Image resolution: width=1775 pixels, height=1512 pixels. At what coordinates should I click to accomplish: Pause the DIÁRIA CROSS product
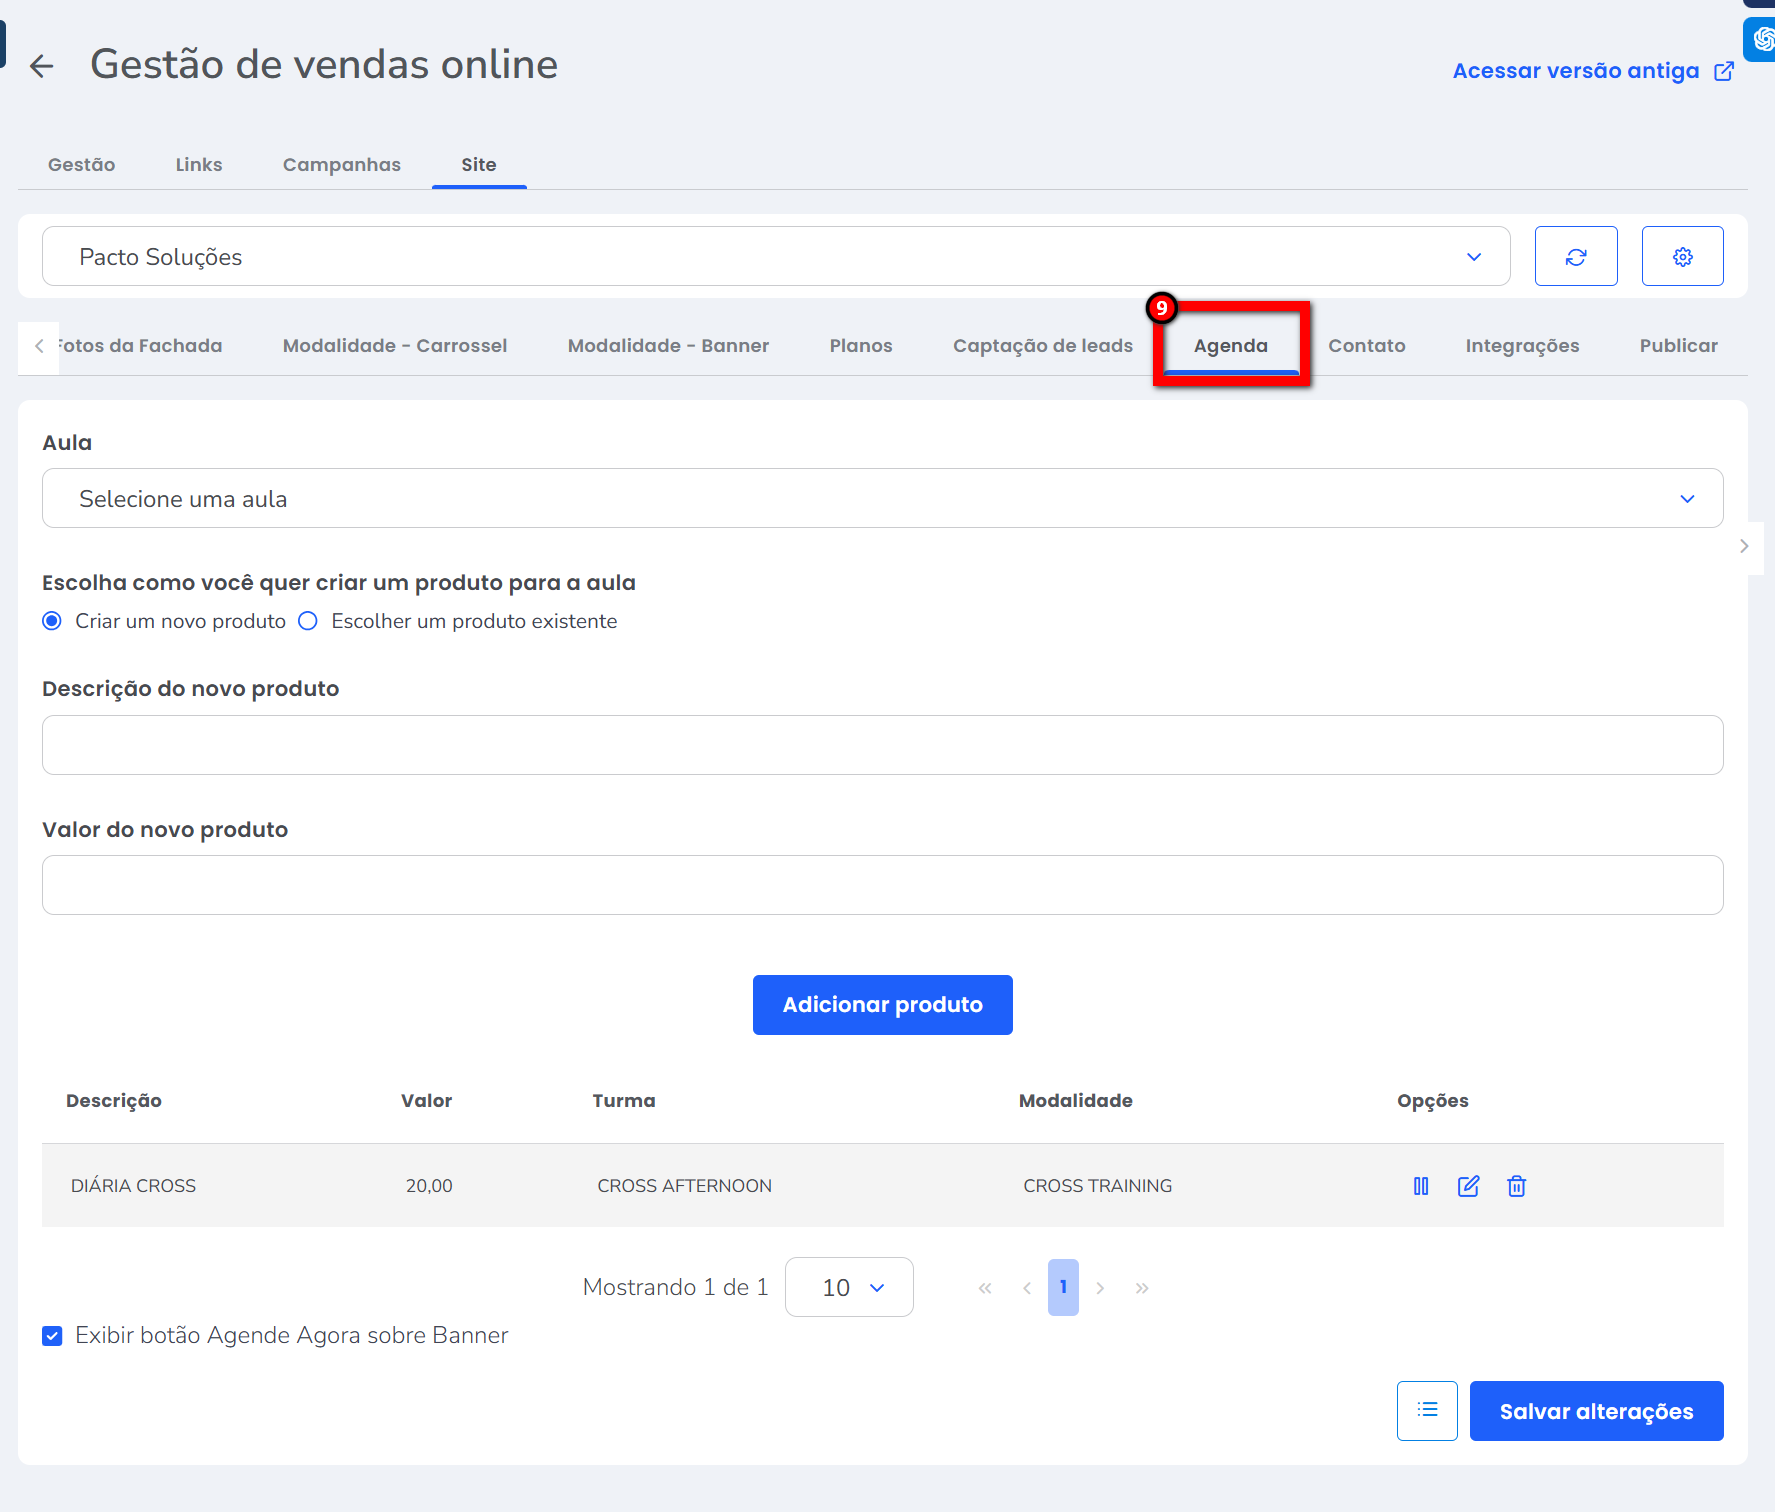click(x=1421, y=1186)
